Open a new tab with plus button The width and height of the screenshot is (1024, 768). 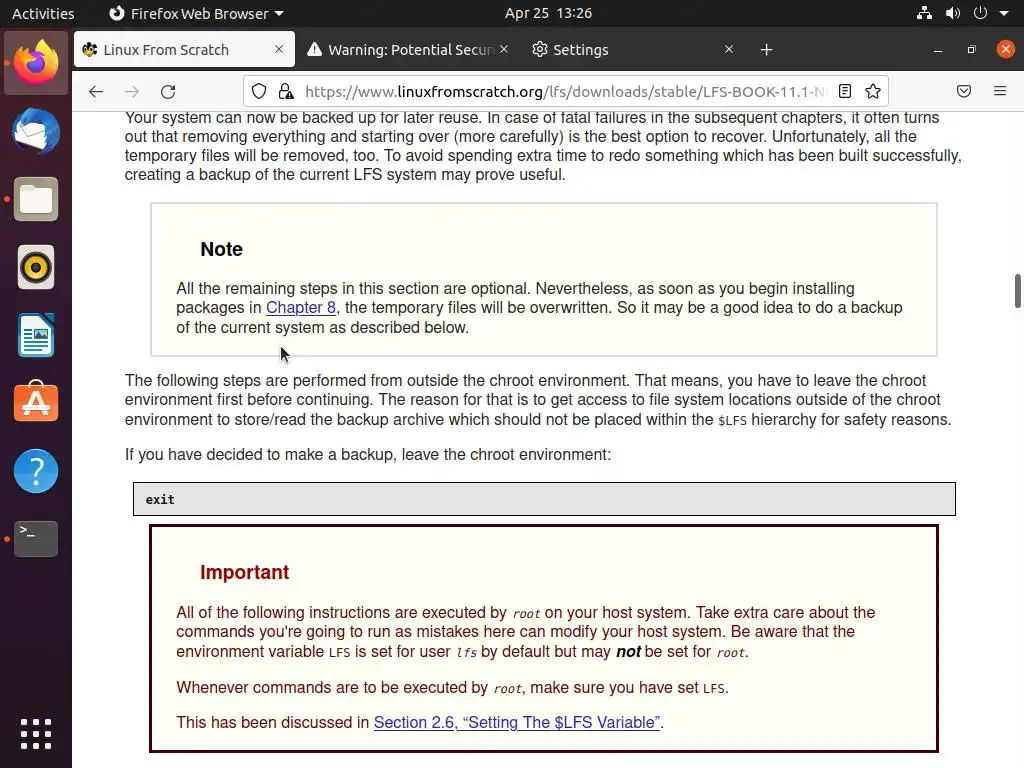coord(767,50)
